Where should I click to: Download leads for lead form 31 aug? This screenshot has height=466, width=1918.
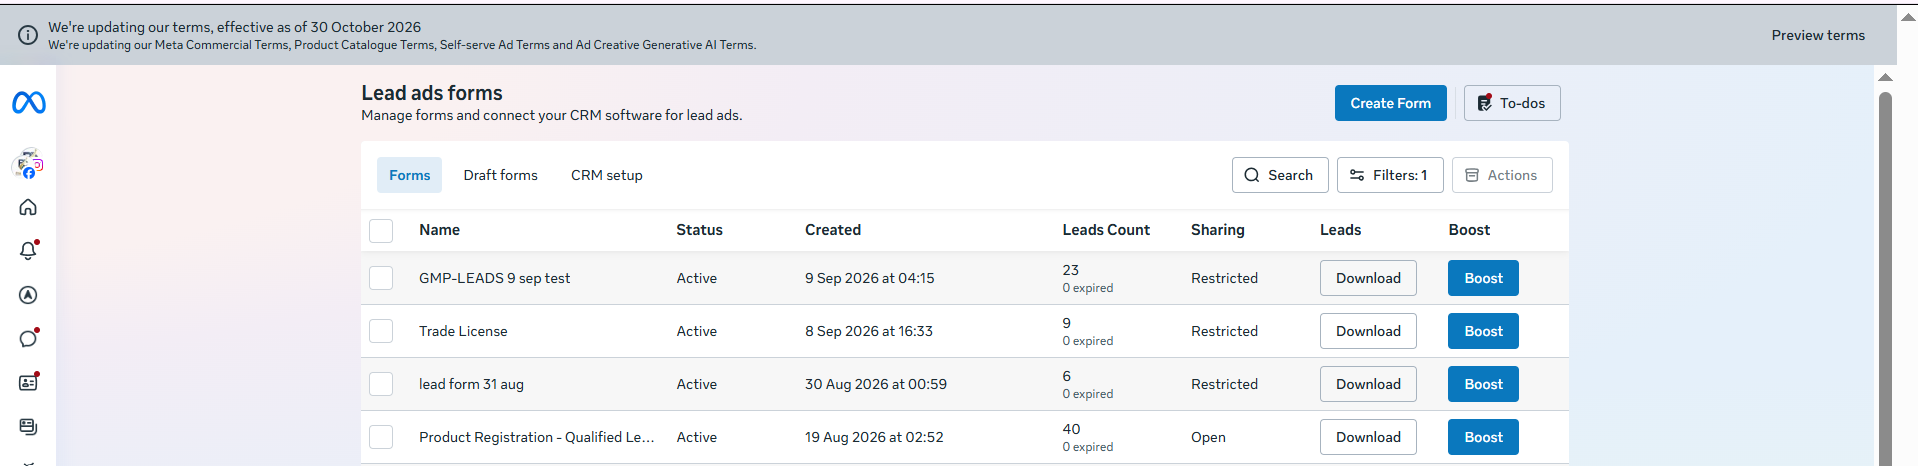coord(1368,384)
